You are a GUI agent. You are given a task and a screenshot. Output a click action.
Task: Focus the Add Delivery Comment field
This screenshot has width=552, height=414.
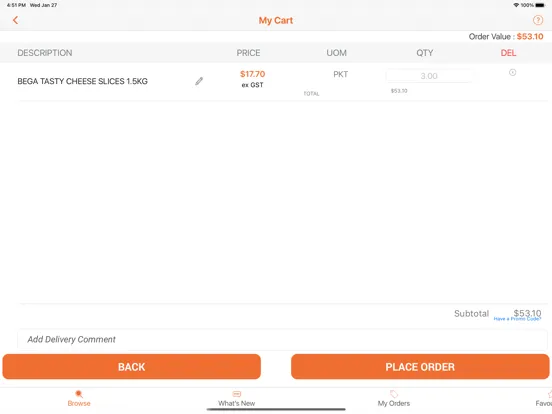[282, 339]
